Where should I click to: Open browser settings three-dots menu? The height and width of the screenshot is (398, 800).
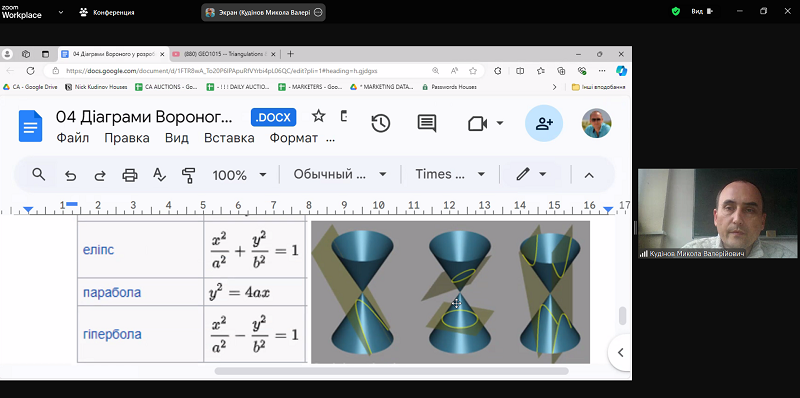coord(602,70)
